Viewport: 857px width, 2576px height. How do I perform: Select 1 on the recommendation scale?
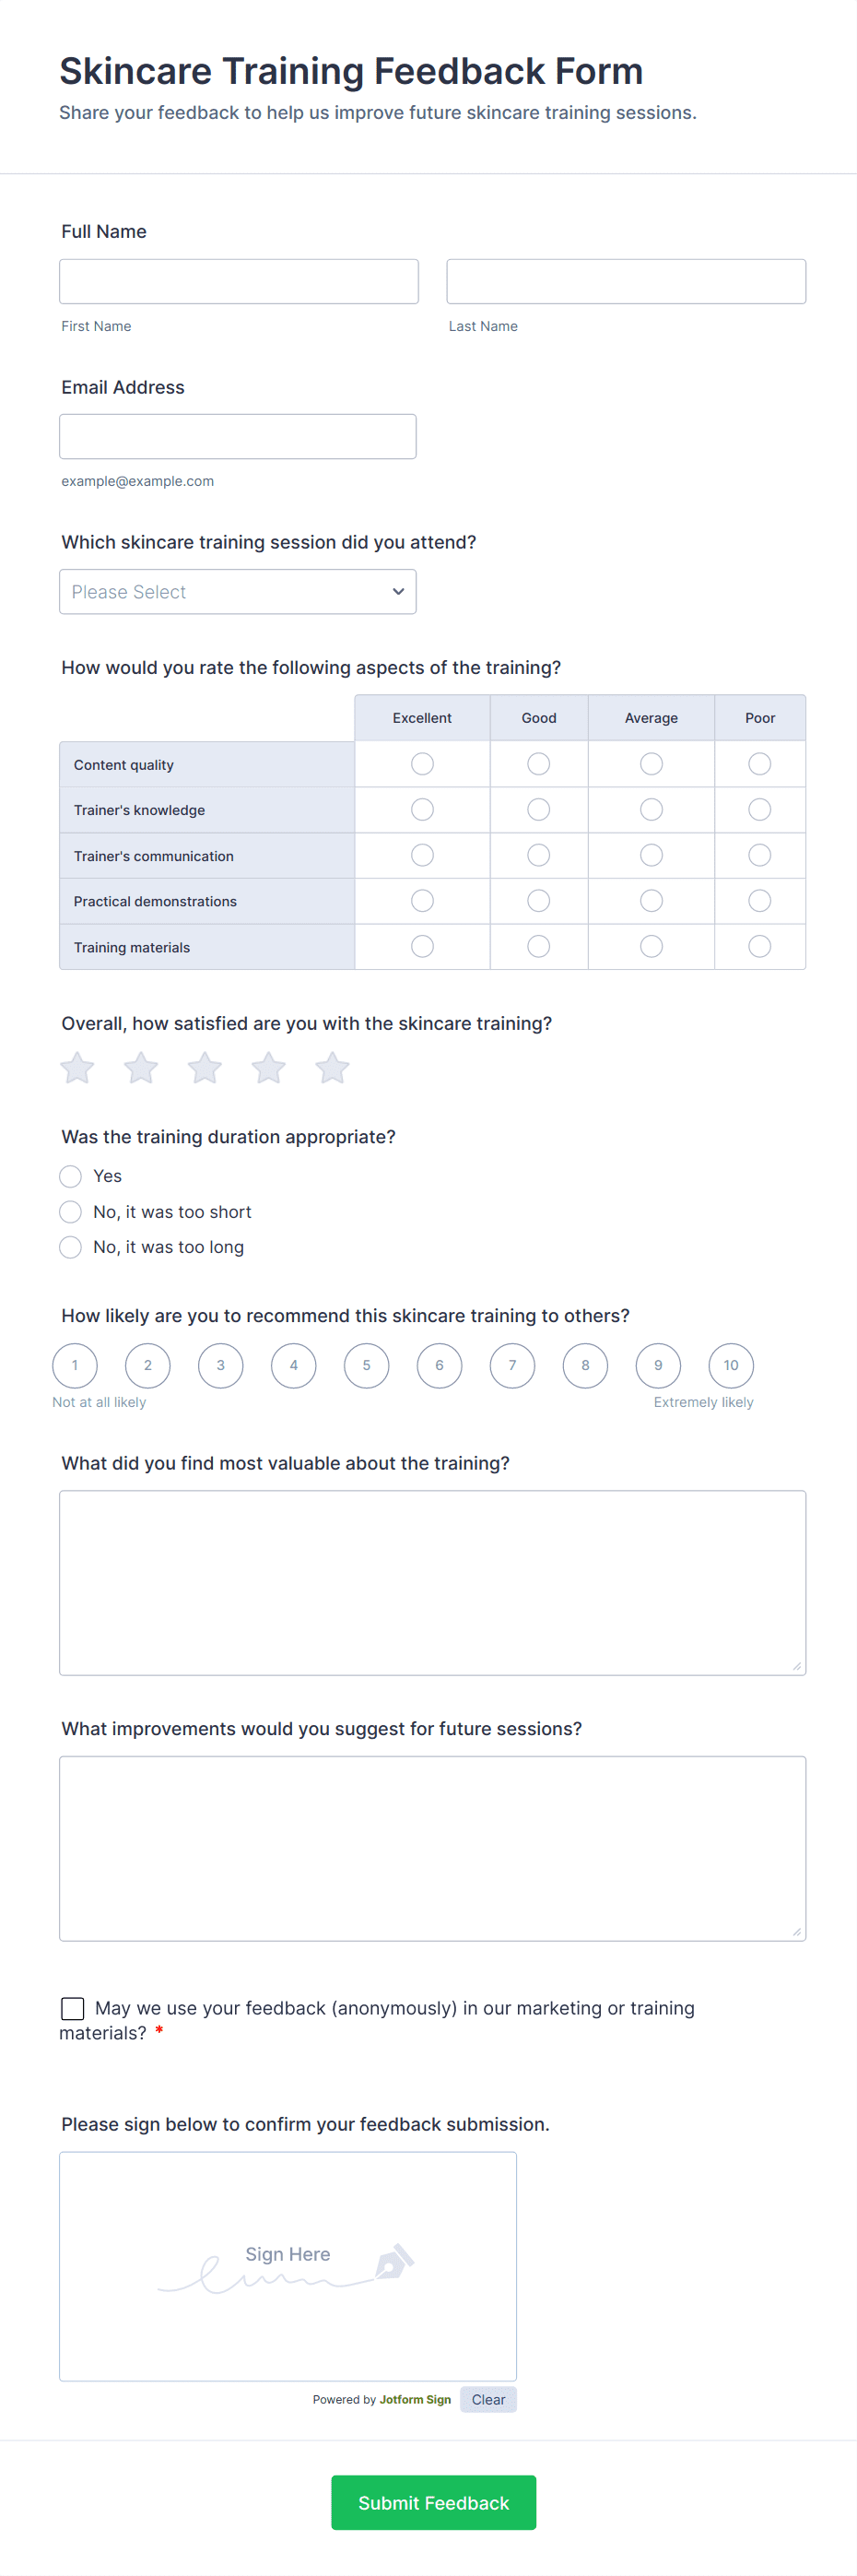pyautogui.click(x=74, y=1365)
